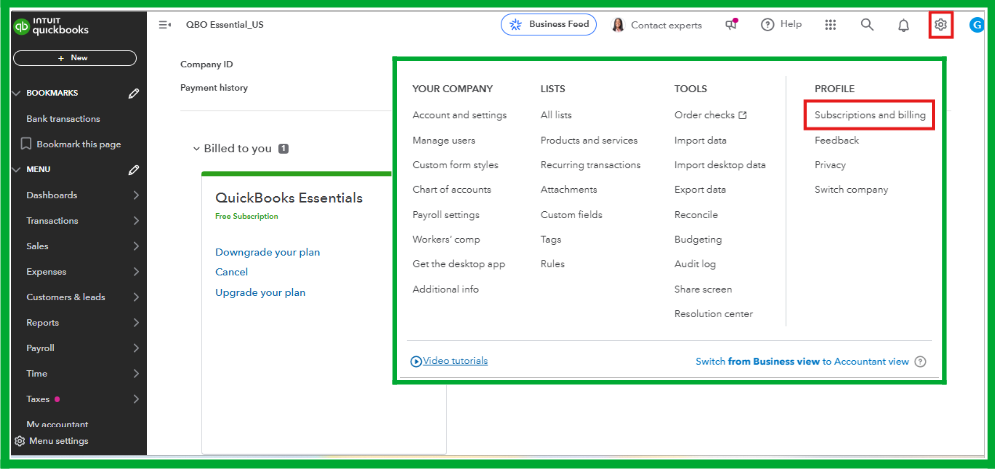Image resolution: width=995 pixels, height=469 pixels.
Task: Edit menu with pencil icon
Action: 133,169
